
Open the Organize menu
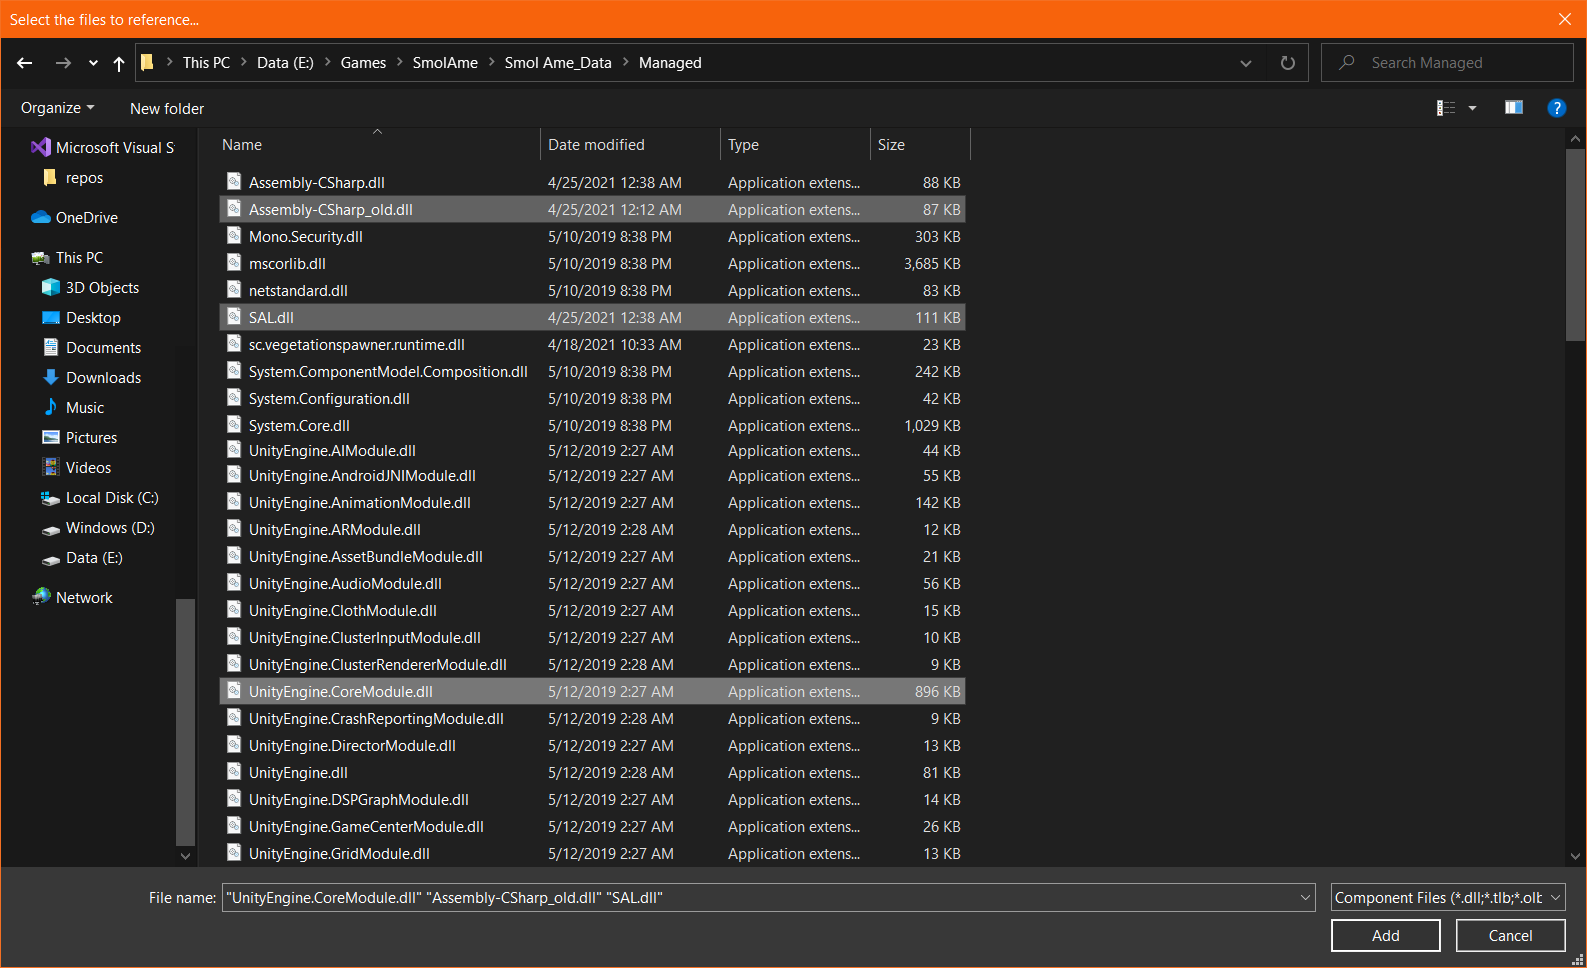click(x=58, y=108)
